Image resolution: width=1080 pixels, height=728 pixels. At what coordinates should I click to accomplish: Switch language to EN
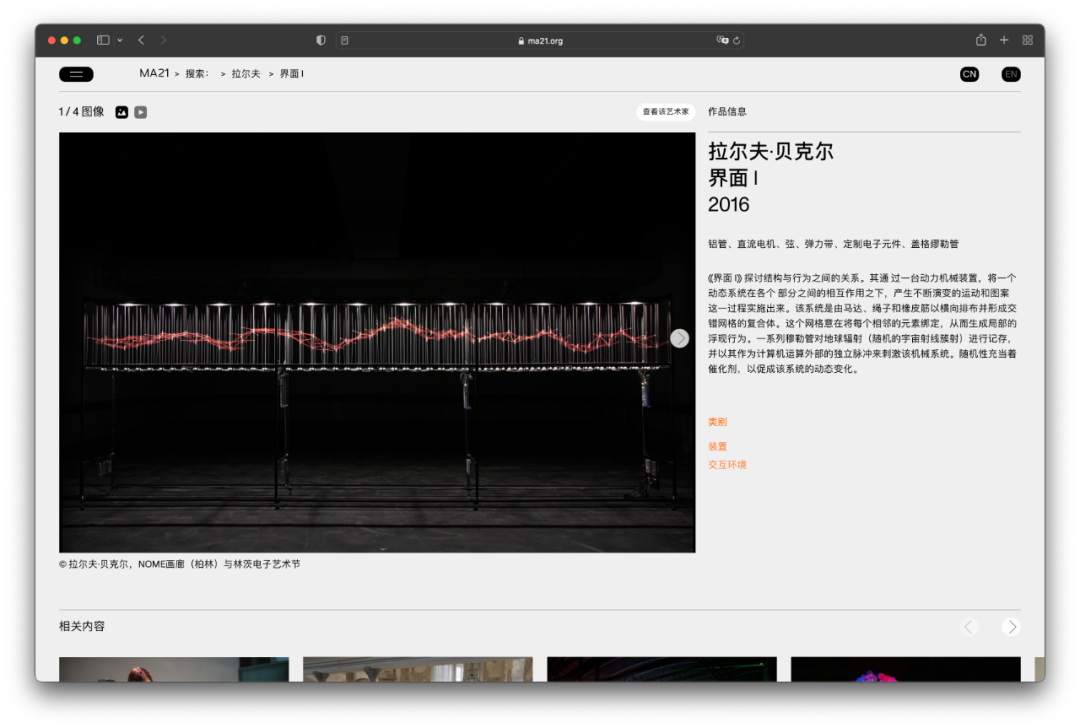click(1011, 74)
